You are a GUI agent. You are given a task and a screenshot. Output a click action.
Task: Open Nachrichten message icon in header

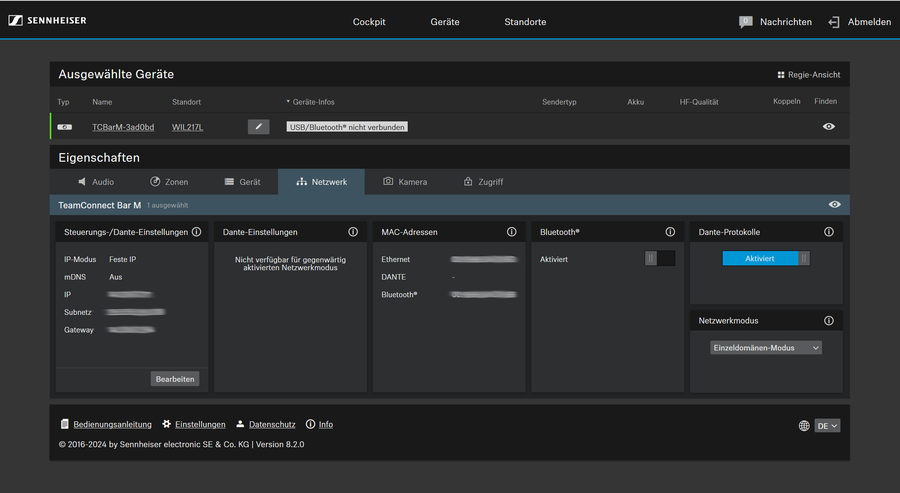point(745,22)
